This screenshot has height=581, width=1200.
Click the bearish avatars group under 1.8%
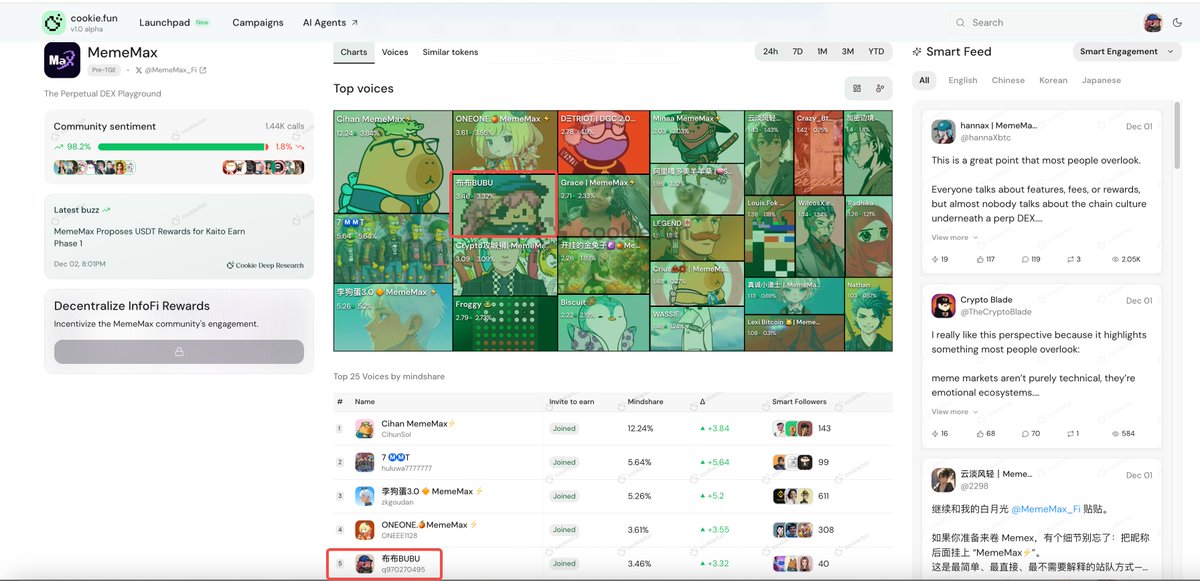point(263,167)
